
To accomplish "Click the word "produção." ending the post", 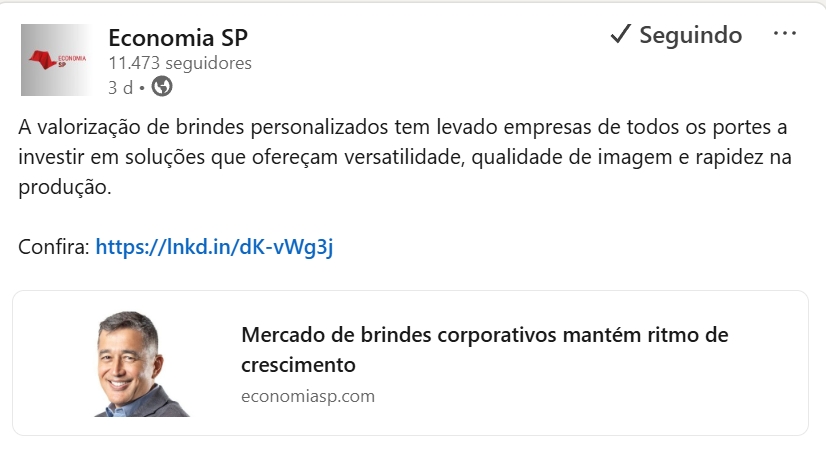I will (62, 187).
